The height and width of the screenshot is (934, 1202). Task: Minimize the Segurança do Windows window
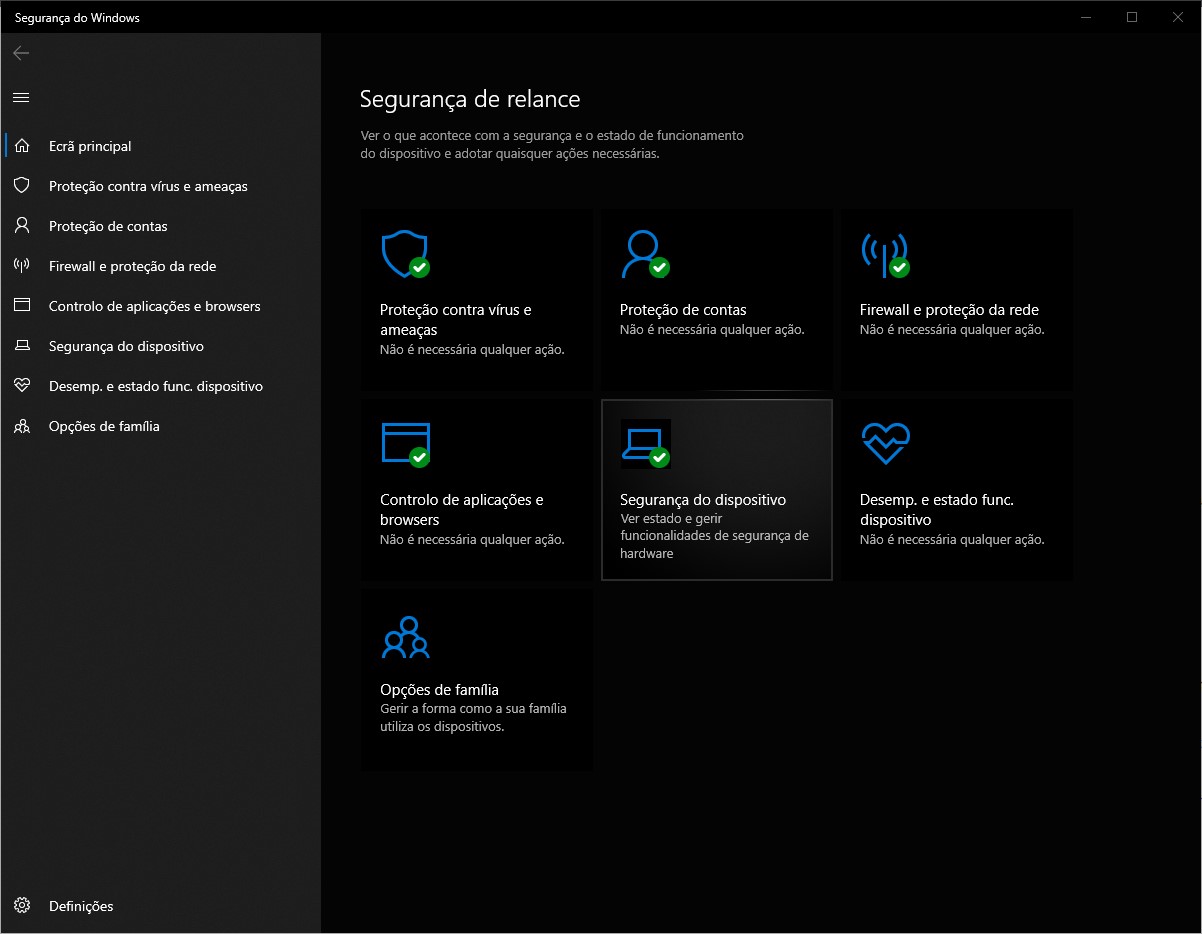pos(1086,17)
